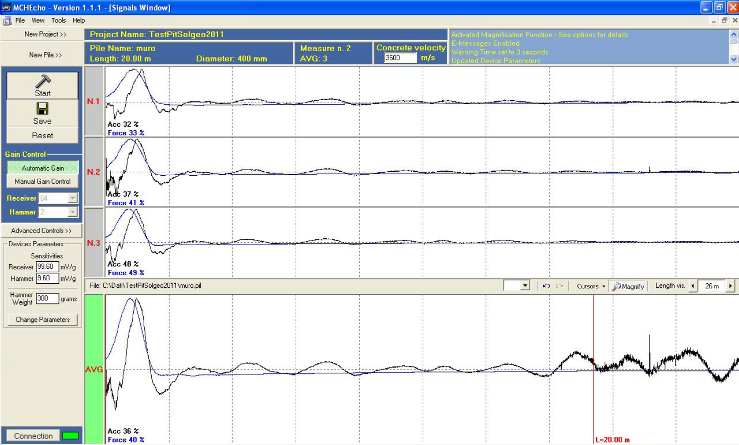
Task: Select the green AVG signal label
Action: [94, 369]
